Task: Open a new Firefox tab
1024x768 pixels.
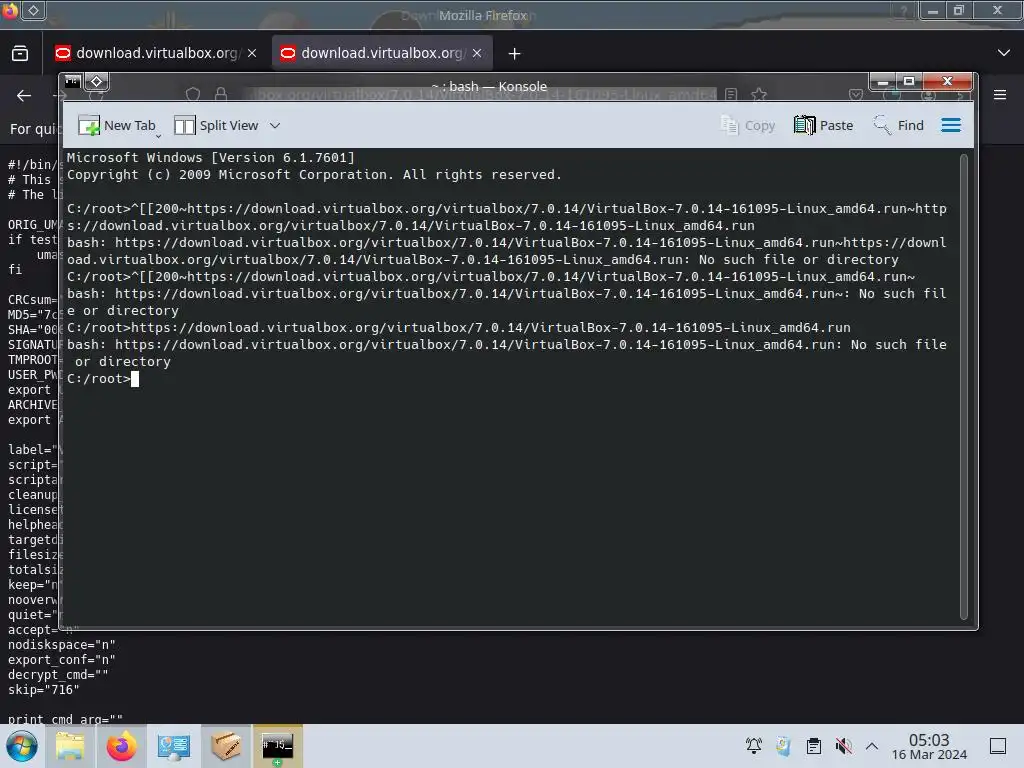Action: 515,54
